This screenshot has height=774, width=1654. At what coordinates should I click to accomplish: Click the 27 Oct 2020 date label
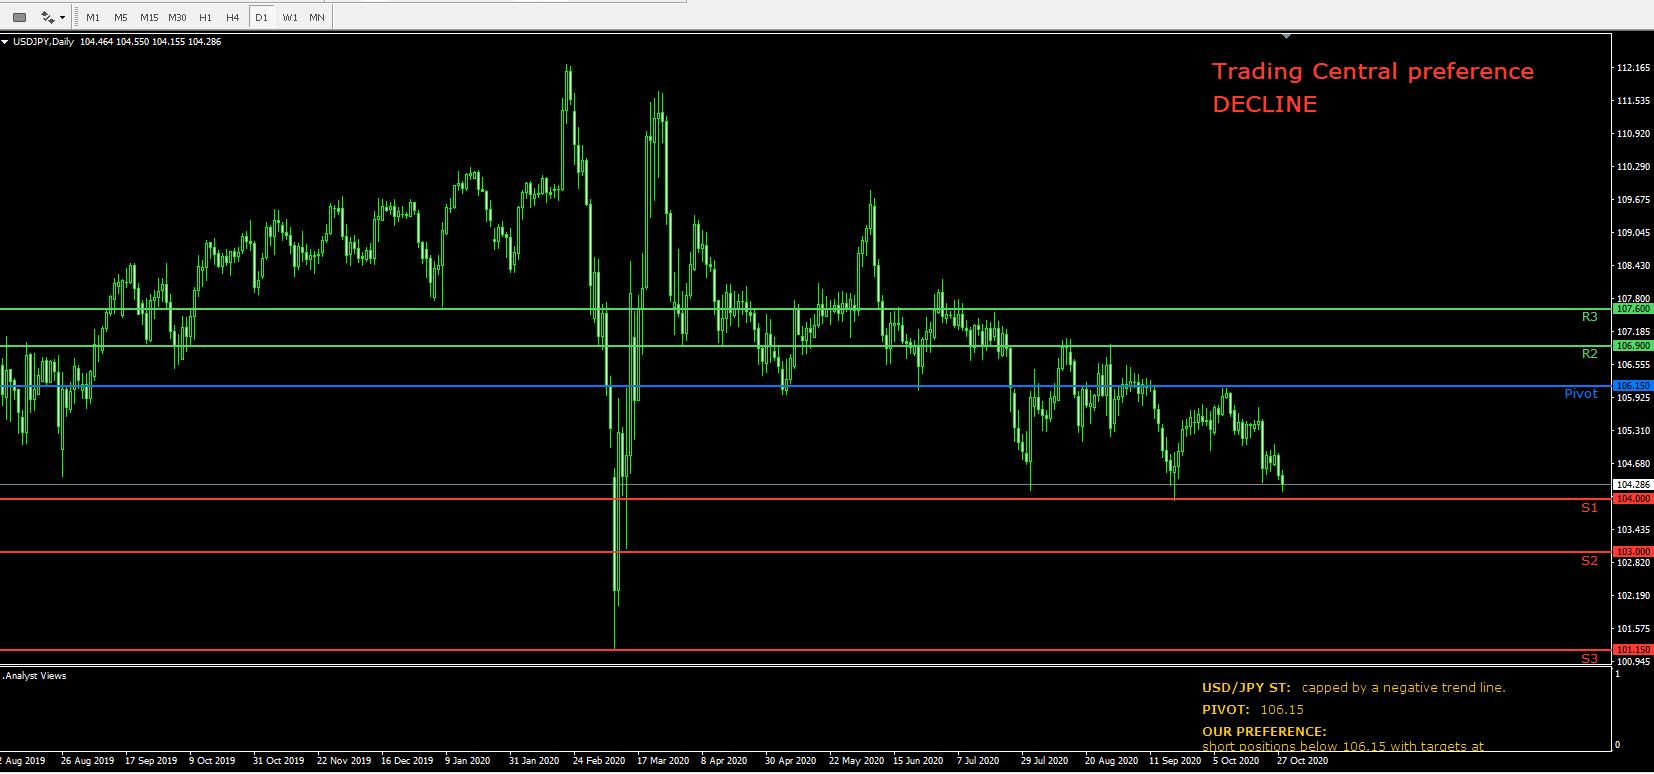tap(1301, 761)
